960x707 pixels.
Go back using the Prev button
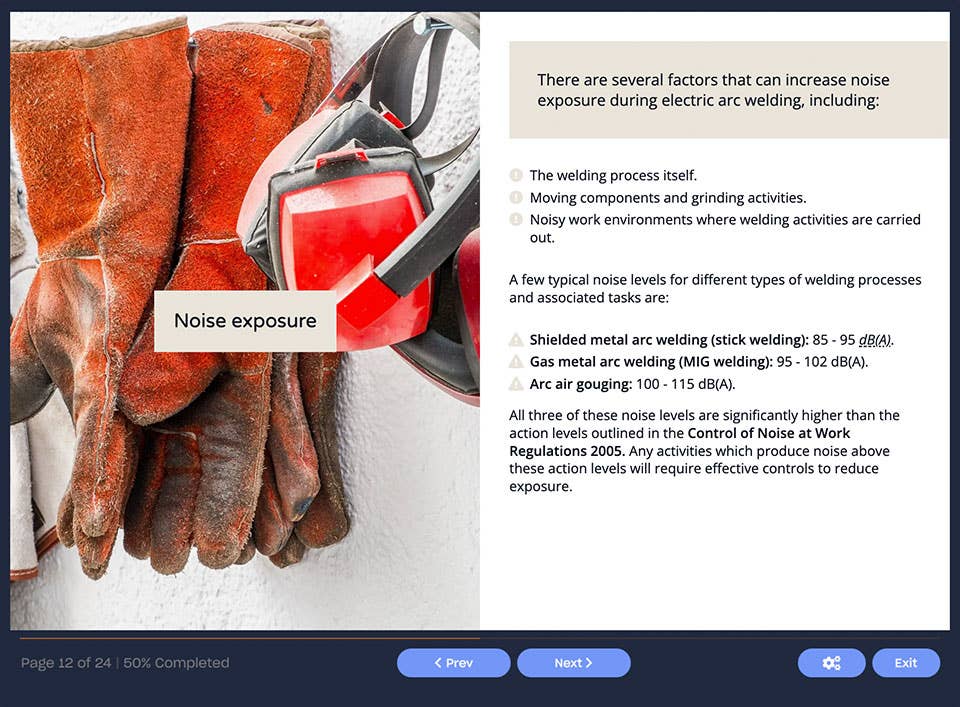(454, 662)
